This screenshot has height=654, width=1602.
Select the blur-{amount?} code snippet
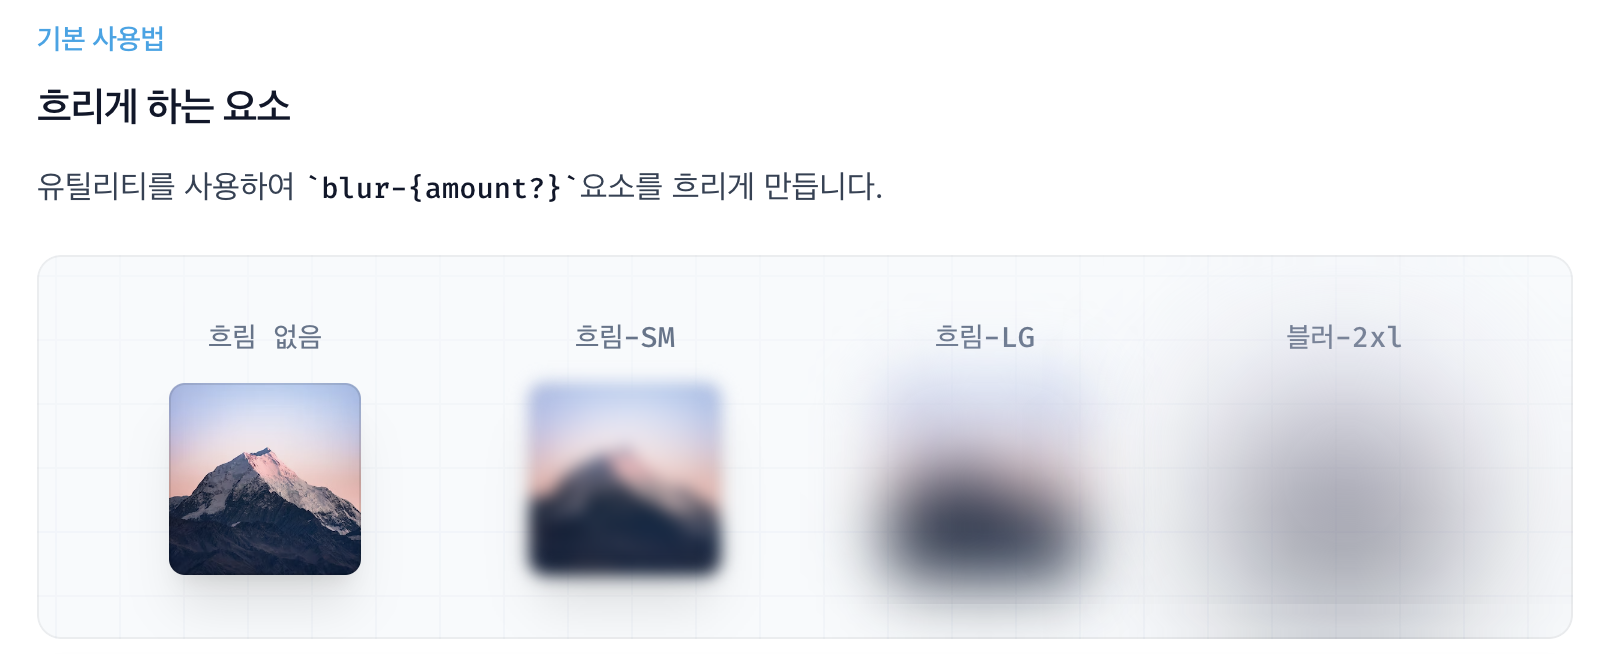click(x=440, y=187)
